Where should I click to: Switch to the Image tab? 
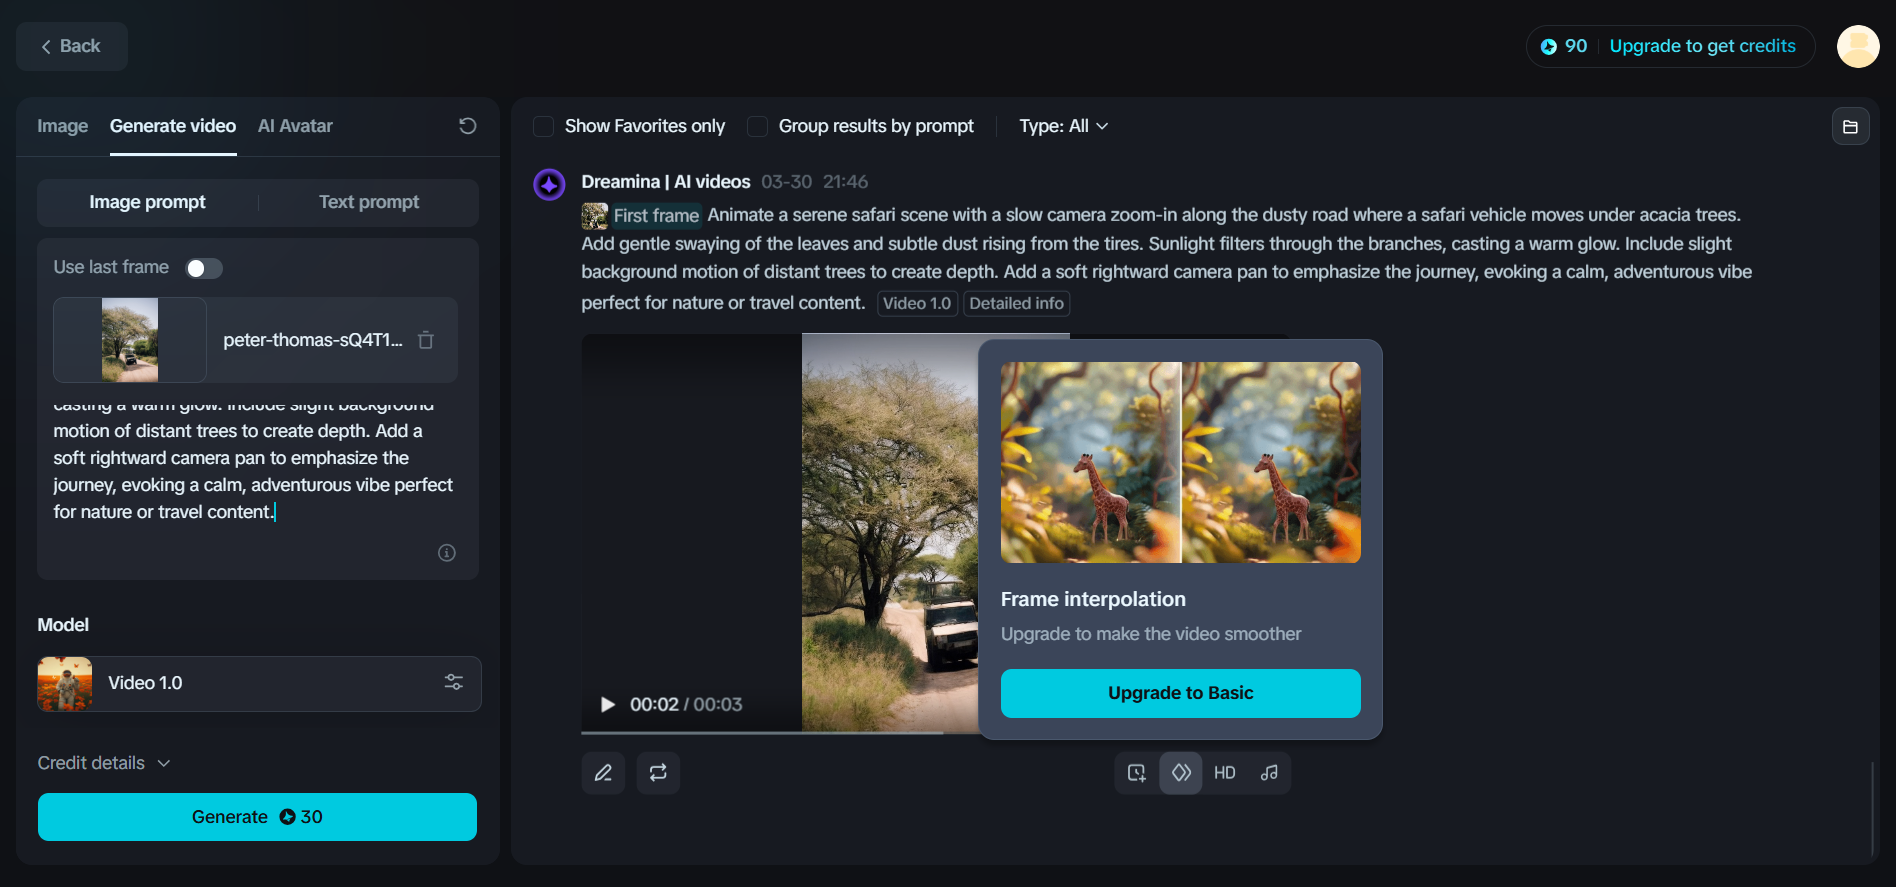63,126
